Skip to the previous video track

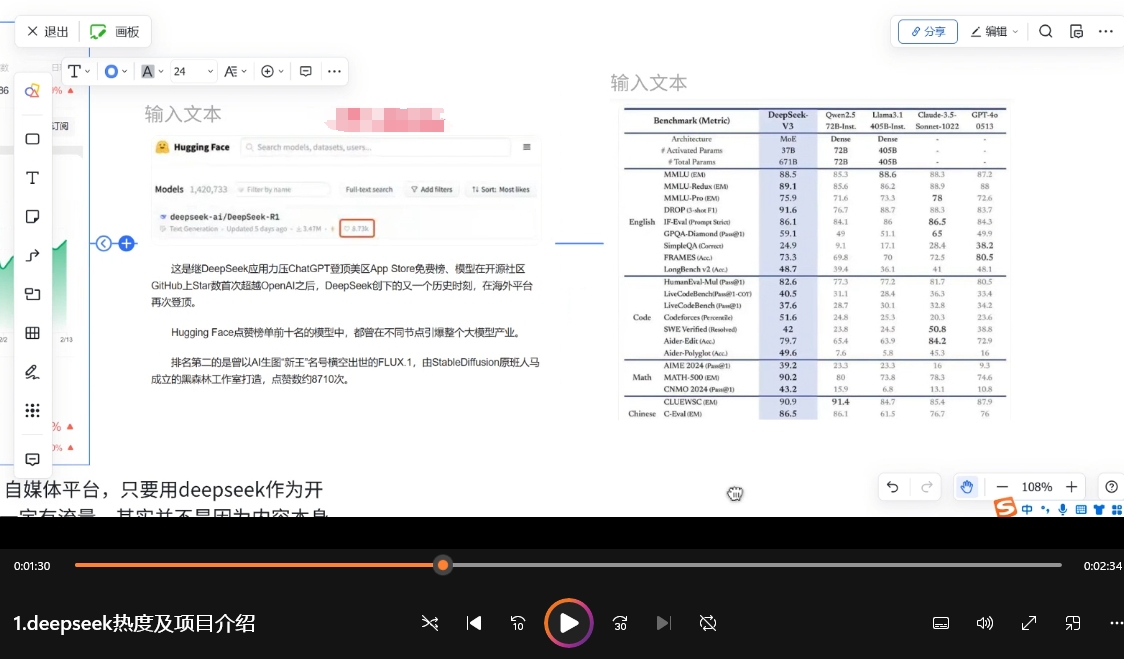(x=474, y=623)
